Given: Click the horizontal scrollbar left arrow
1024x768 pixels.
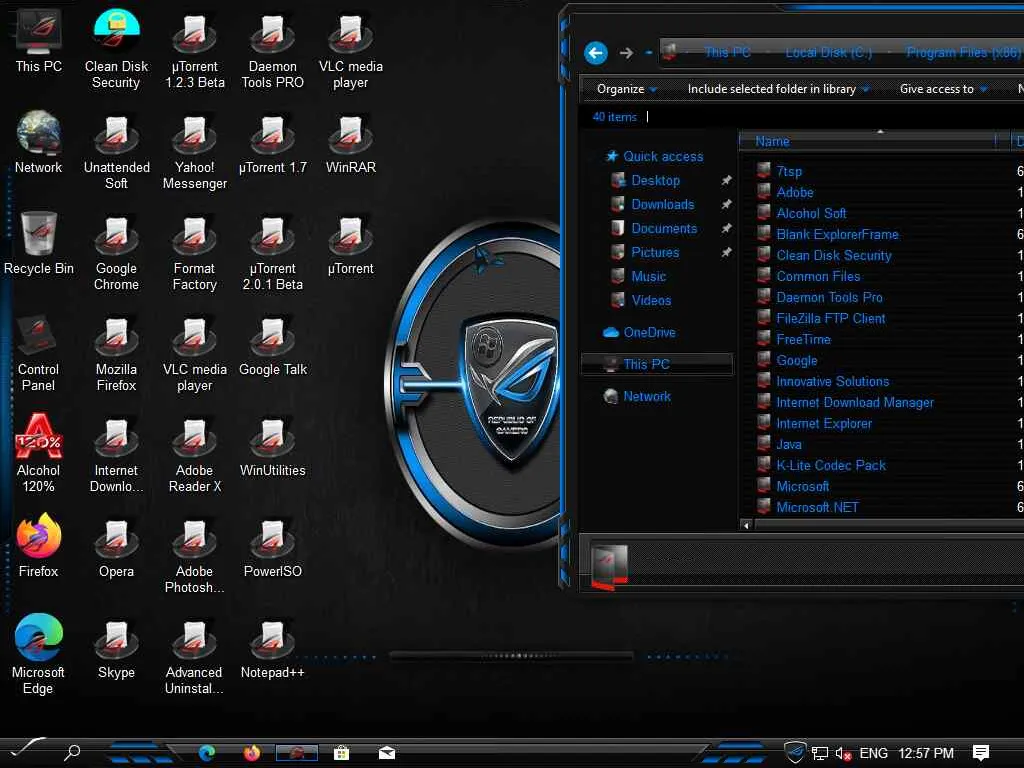Looking at the screenshot, I should pos(746,525).
